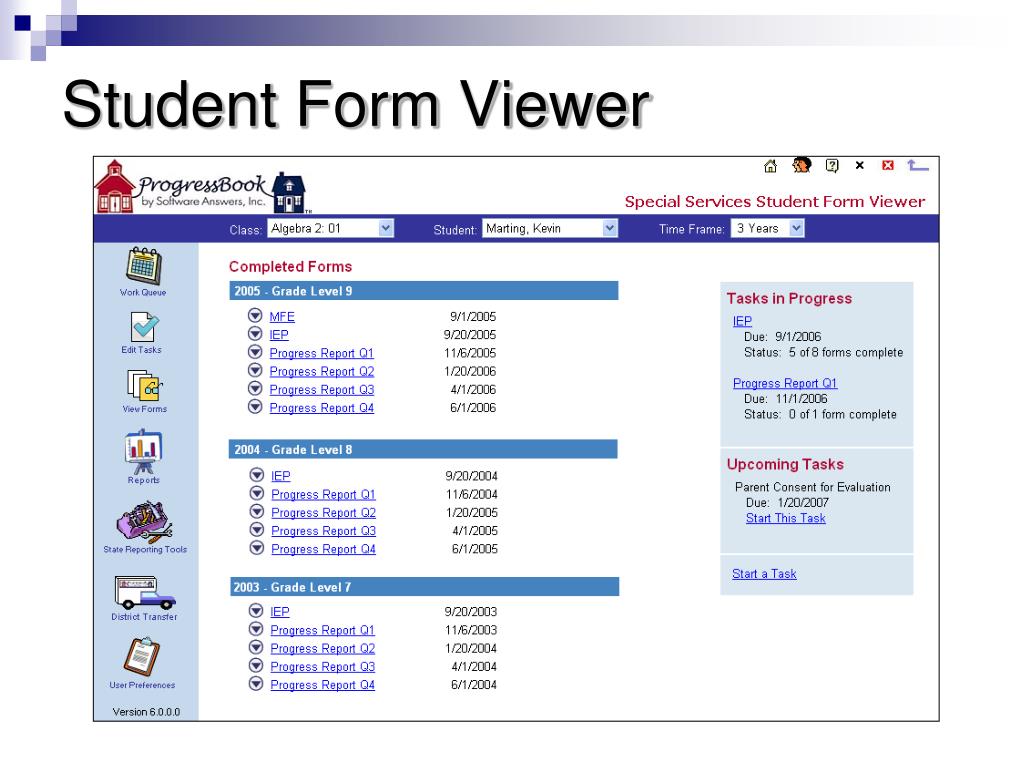Expand the 2003 IEP arrow icon
This screenshot has width=1024, height=768.
click(256, 611)
